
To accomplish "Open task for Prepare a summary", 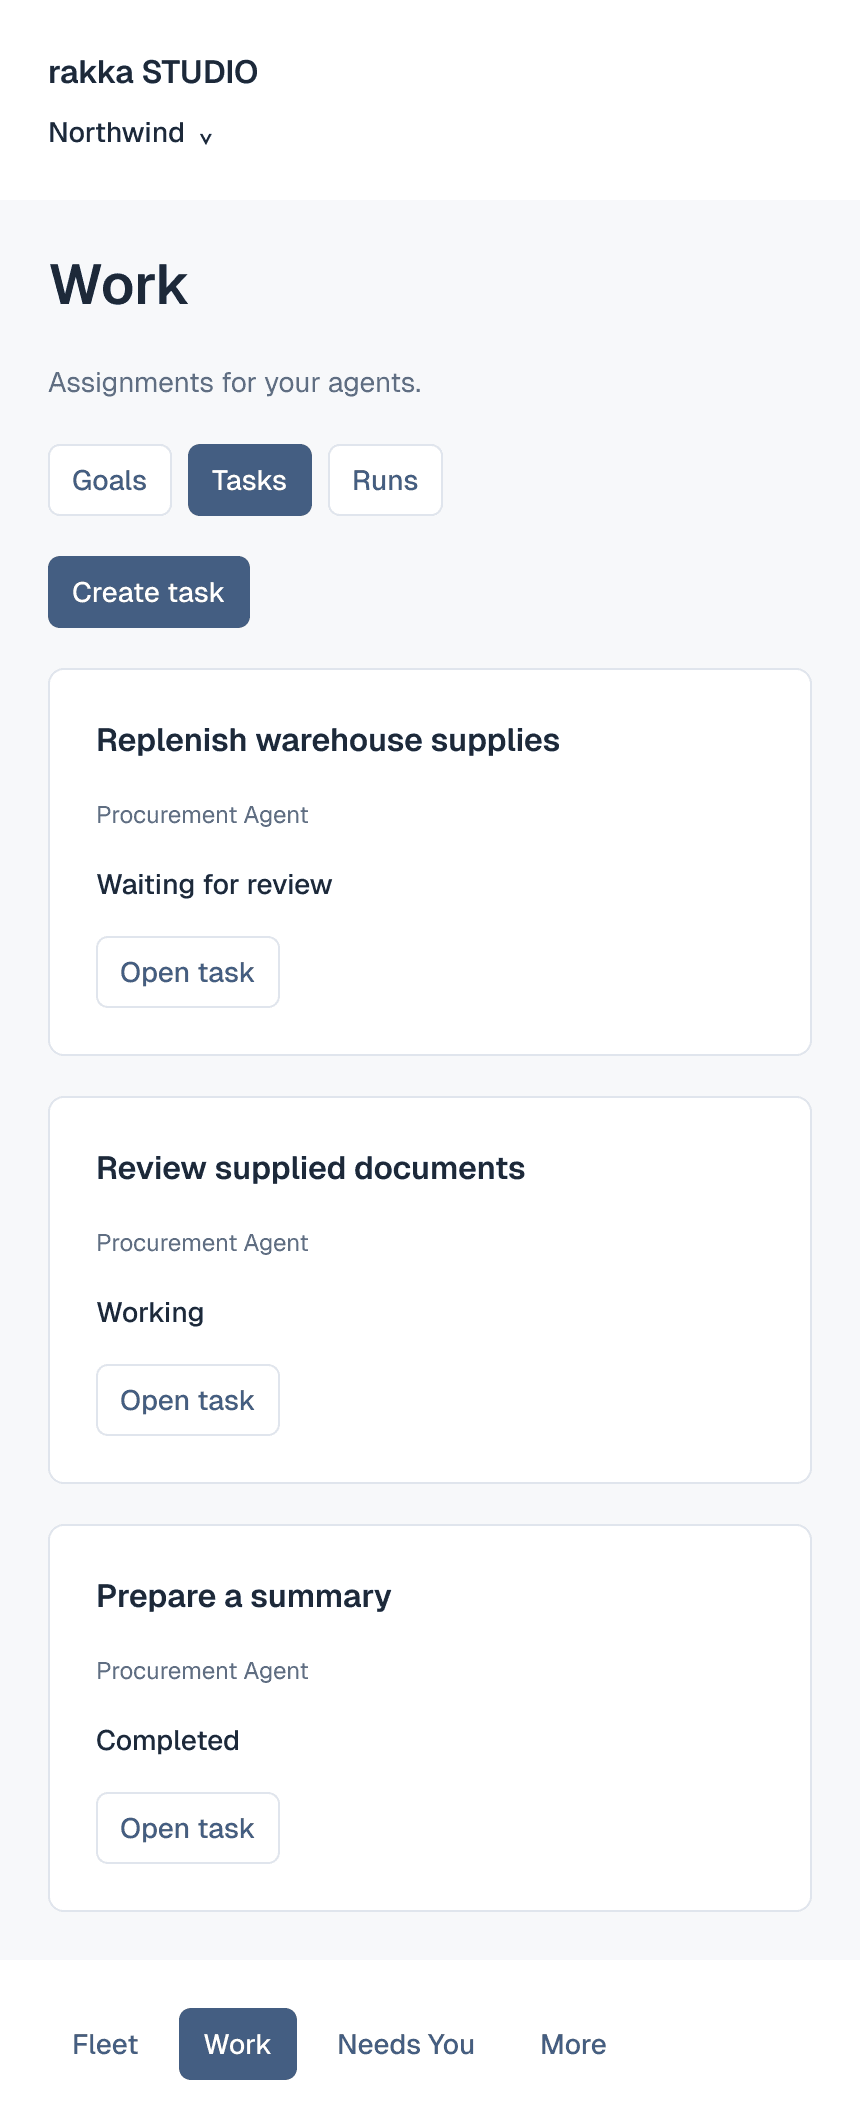I will 188,1828.
